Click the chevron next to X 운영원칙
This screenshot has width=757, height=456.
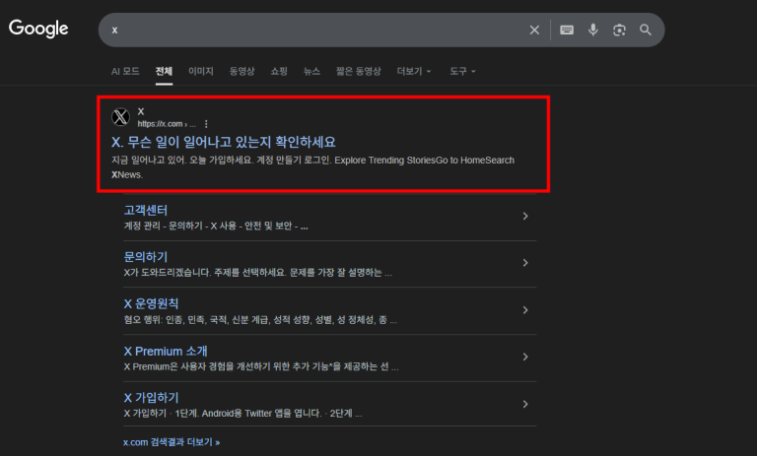tap(525, 310)
